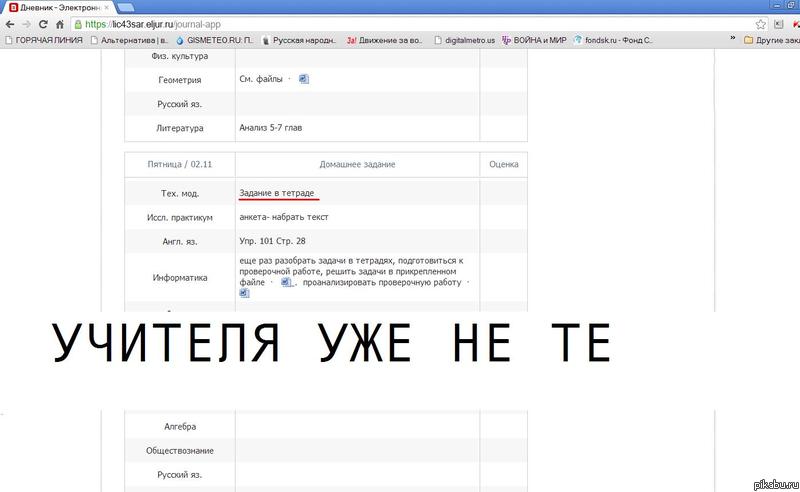Click the Геометрия subject cell

tap(180, 80)
